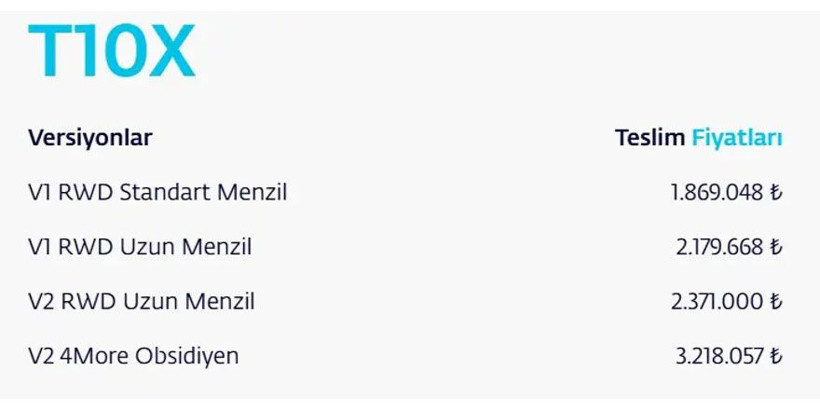Image resolution: width=820 pixels, height=411 pixels.
Task: Click the lira symbol after 2.371.000
Action: coord(776,301)
